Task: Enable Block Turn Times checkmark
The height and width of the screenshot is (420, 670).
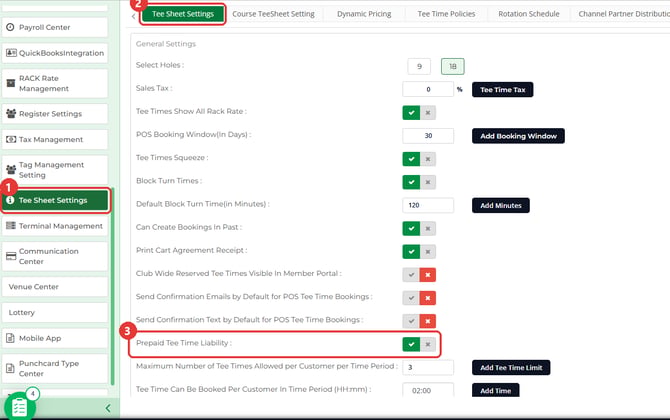Action: pyautogui.click(x=411, y=182)
